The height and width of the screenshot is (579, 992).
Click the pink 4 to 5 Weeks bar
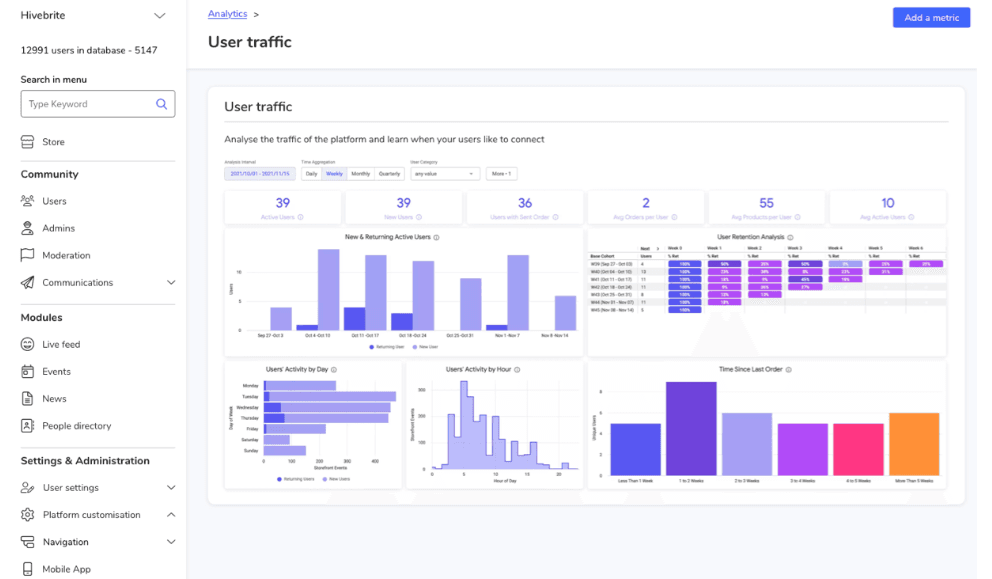[x=858, y=449]
